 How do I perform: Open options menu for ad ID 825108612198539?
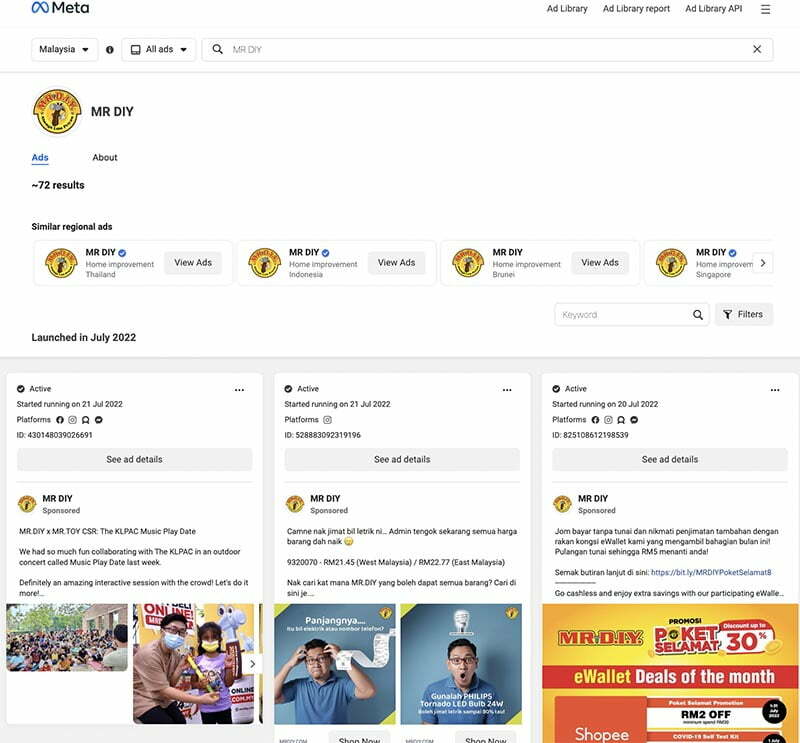click(x=775, y=390)
